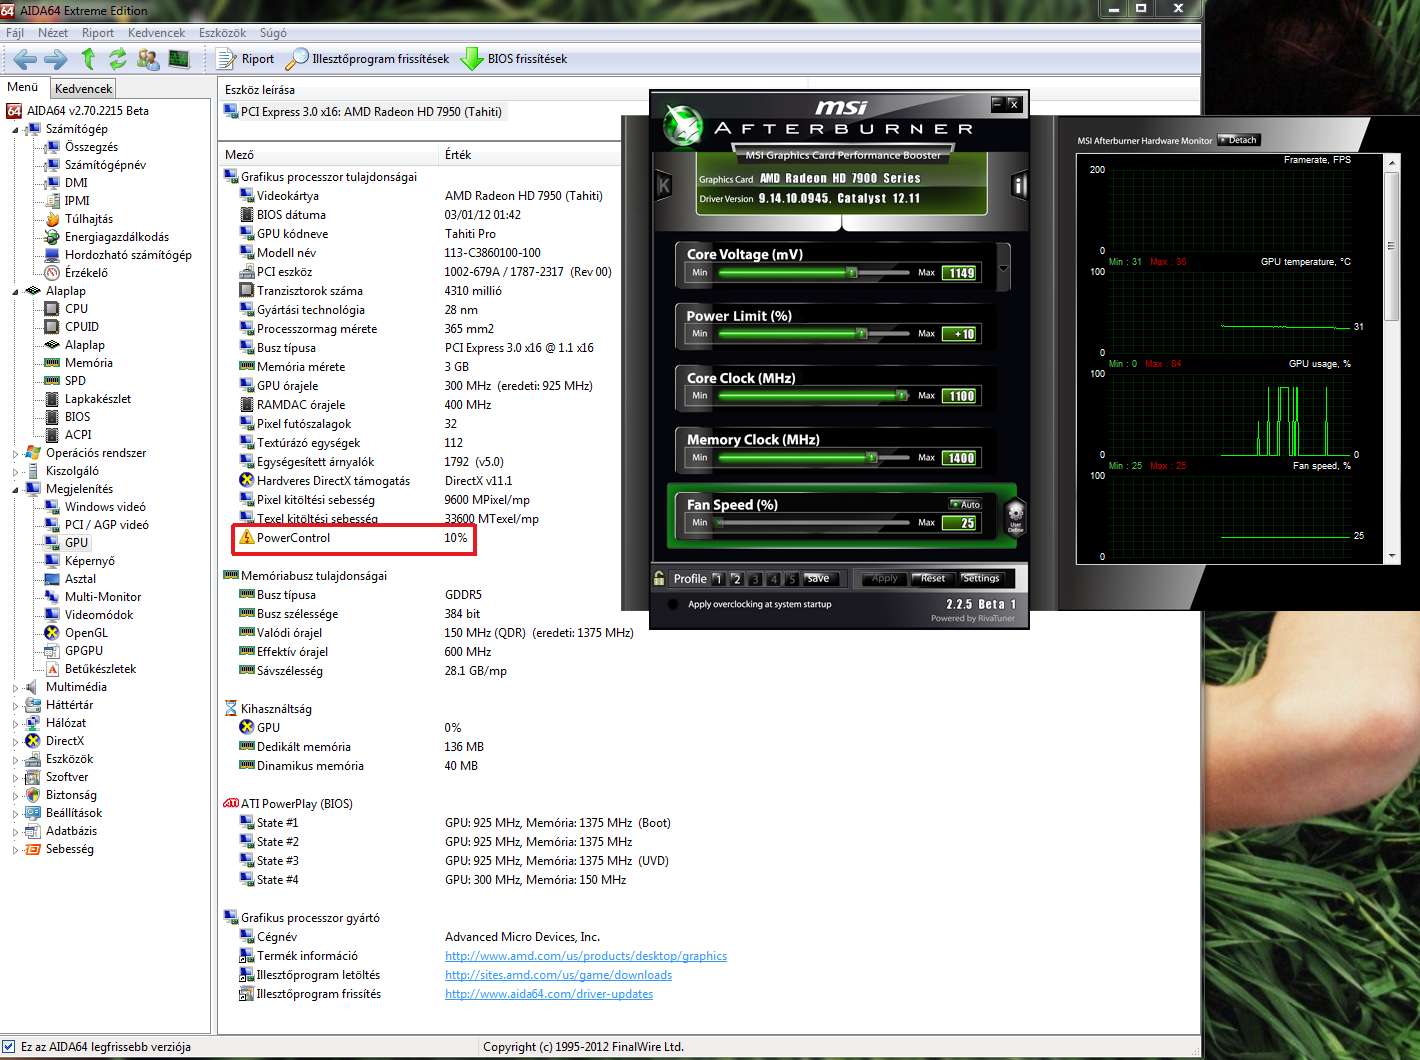
Task: Select AIDA64 v2.70.2215 Beta root node
Action: pos(87,111)
